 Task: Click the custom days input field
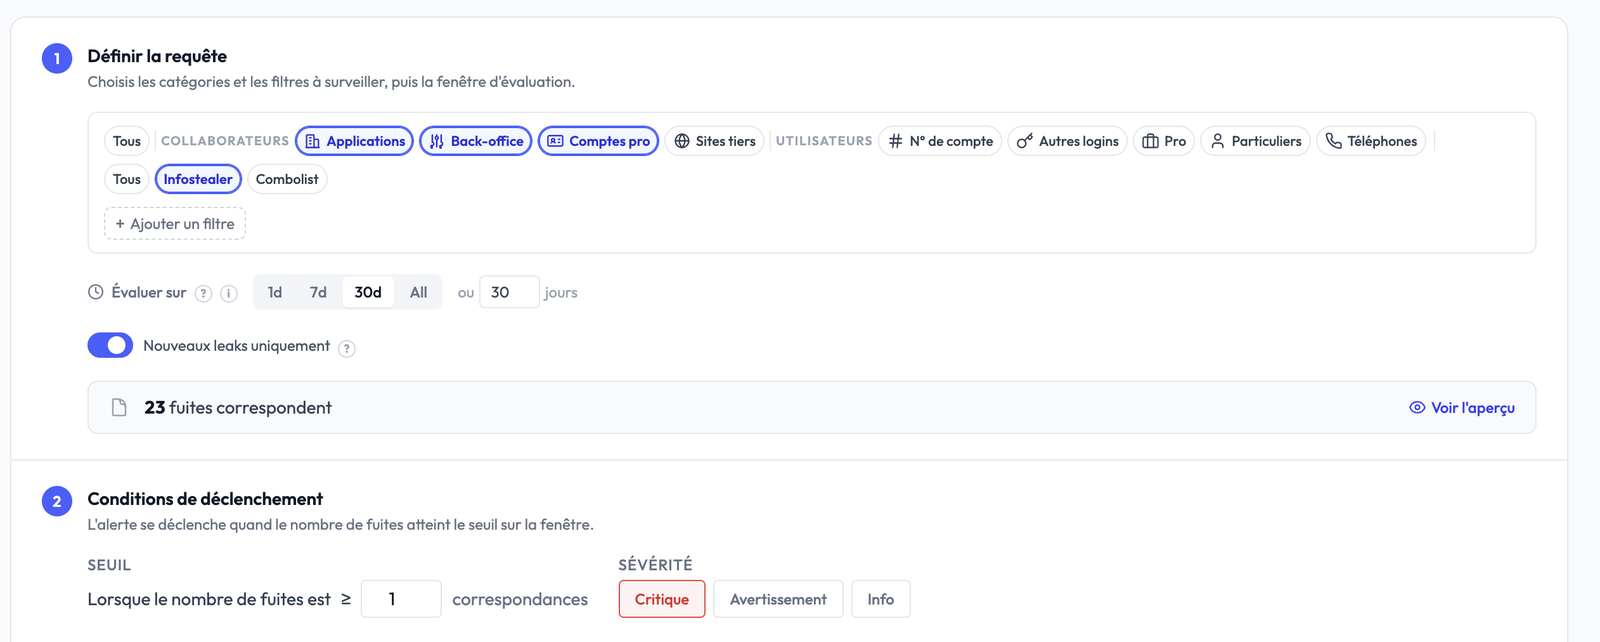tap(509, 292)
